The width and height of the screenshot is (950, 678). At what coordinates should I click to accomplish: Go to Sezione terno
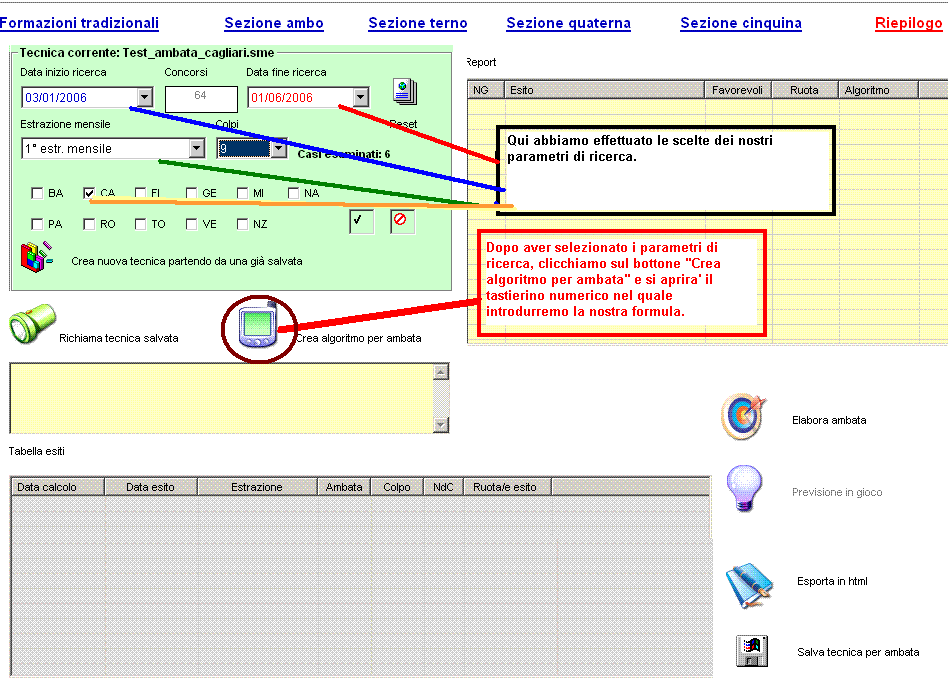[418, 23]
